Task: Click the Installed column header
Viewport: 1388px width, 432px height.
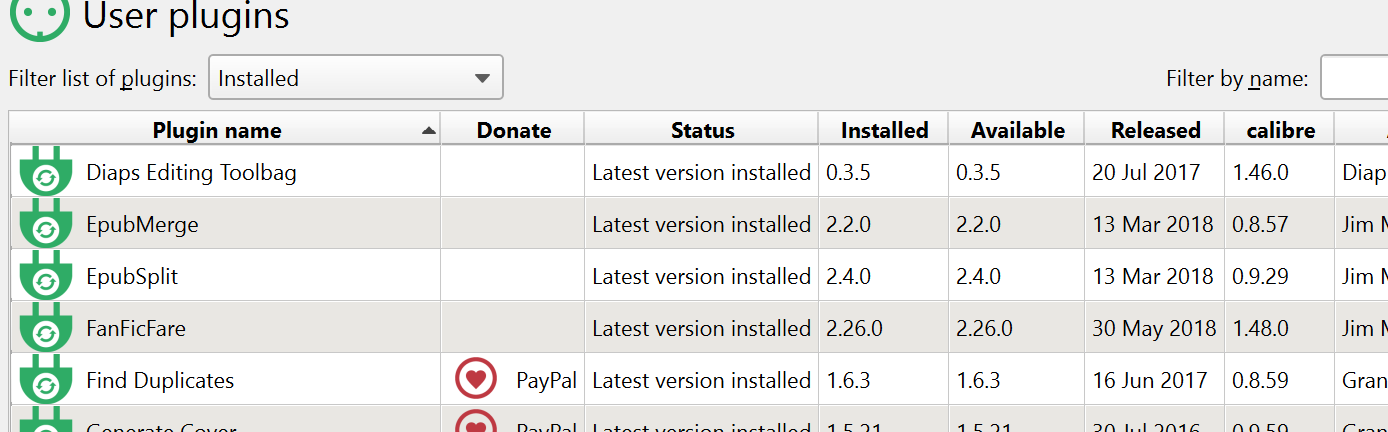Action: (884, 130)
